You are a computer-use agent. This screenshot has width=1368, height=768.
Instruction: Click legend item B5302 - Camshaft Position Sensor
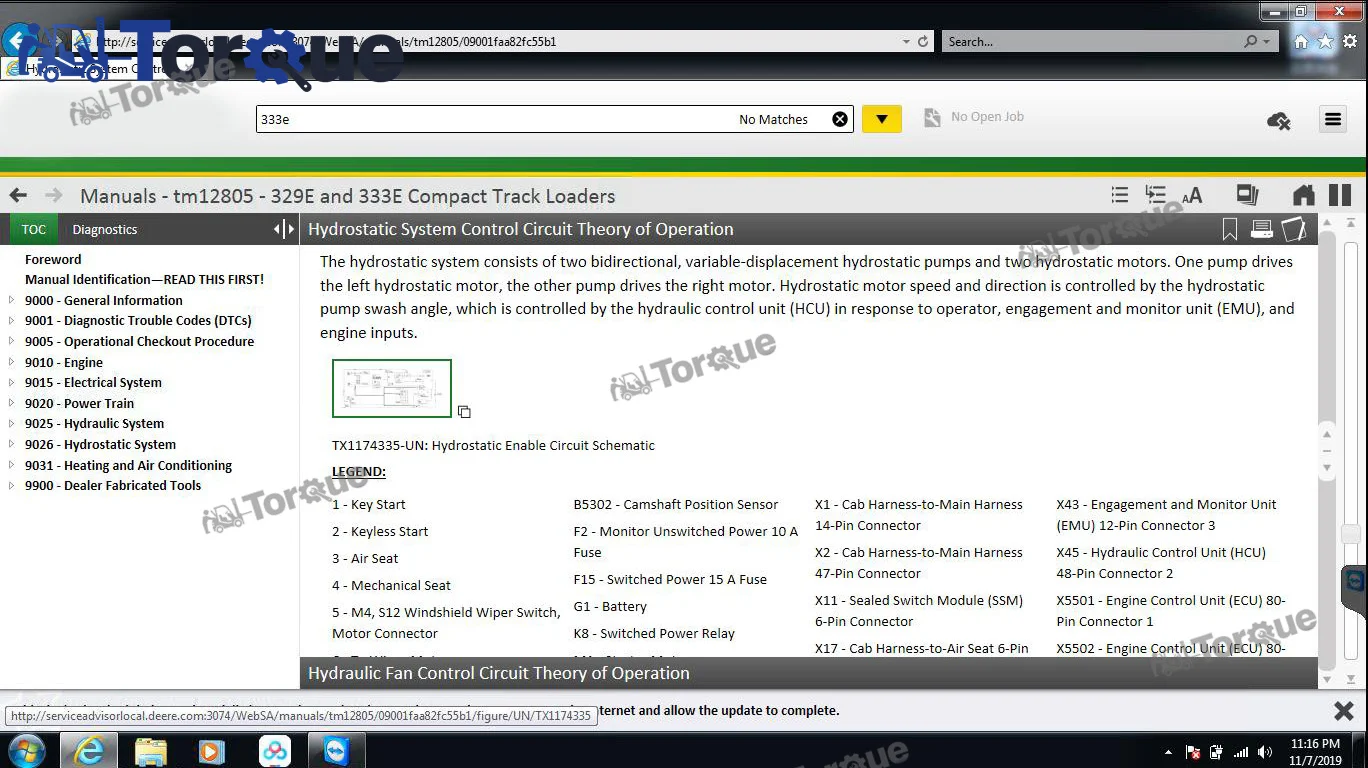pyautogui.click(x=675, y=504)
